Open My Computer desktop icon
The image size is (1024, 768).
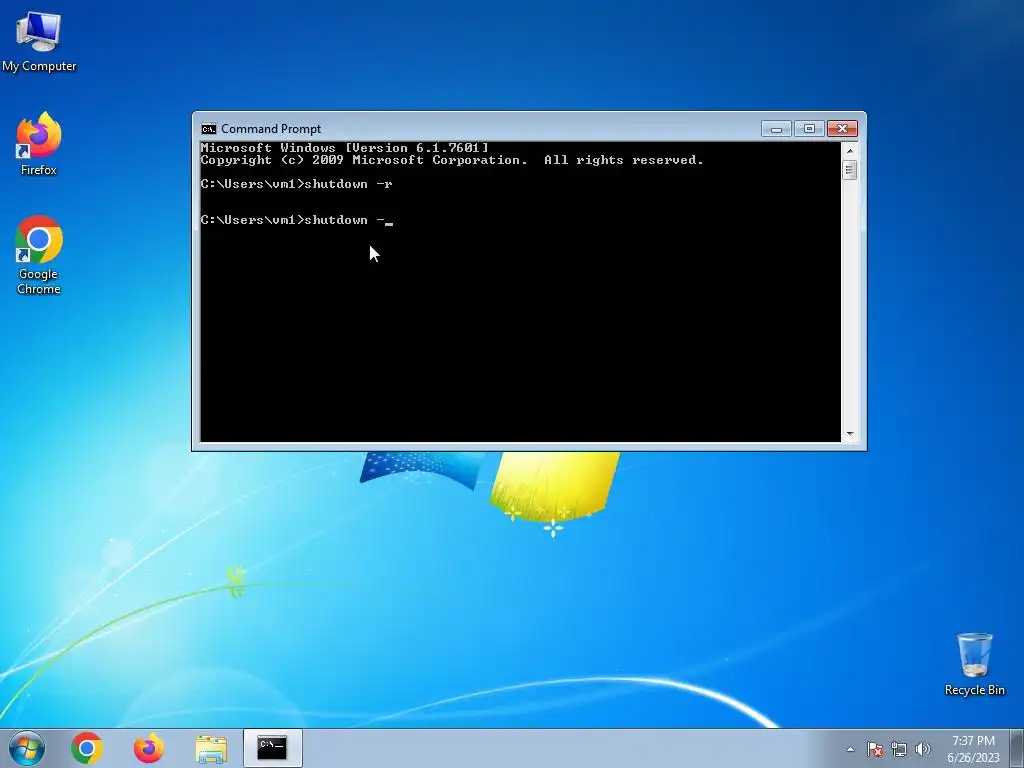tap(39, 40)
